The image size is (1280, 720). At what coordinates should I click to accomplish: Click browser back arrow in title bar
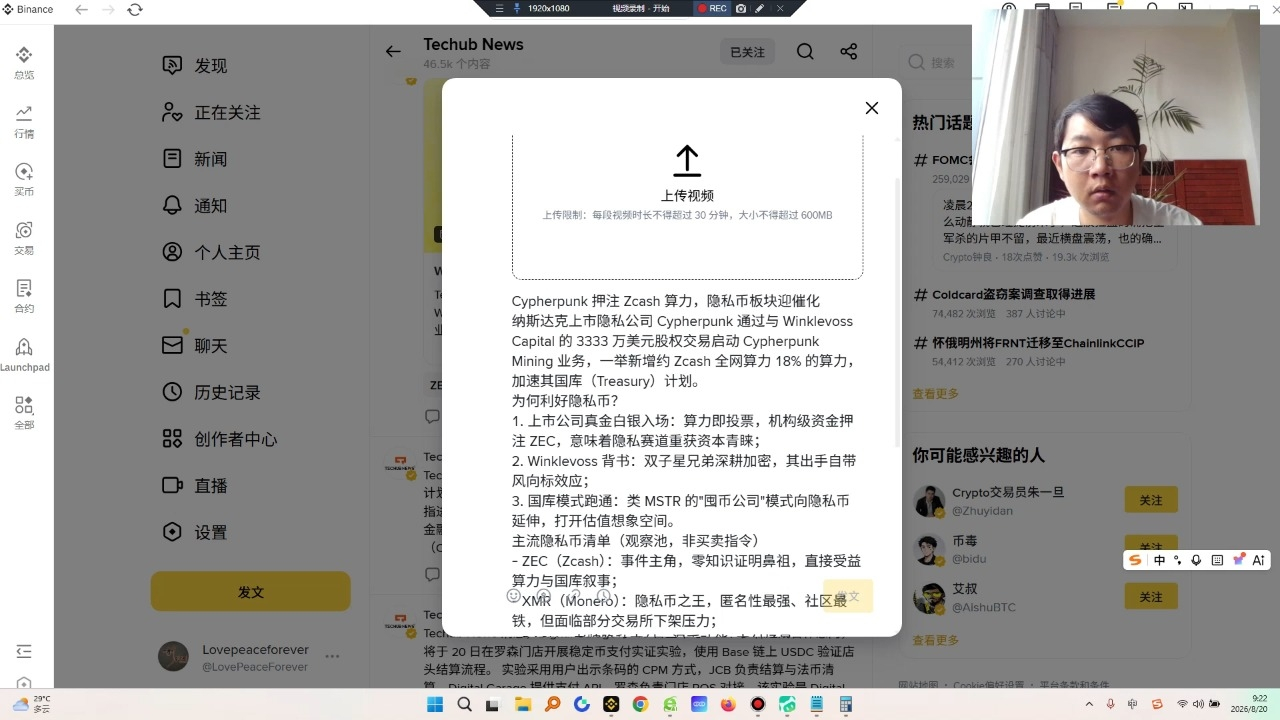pos(82,9)
